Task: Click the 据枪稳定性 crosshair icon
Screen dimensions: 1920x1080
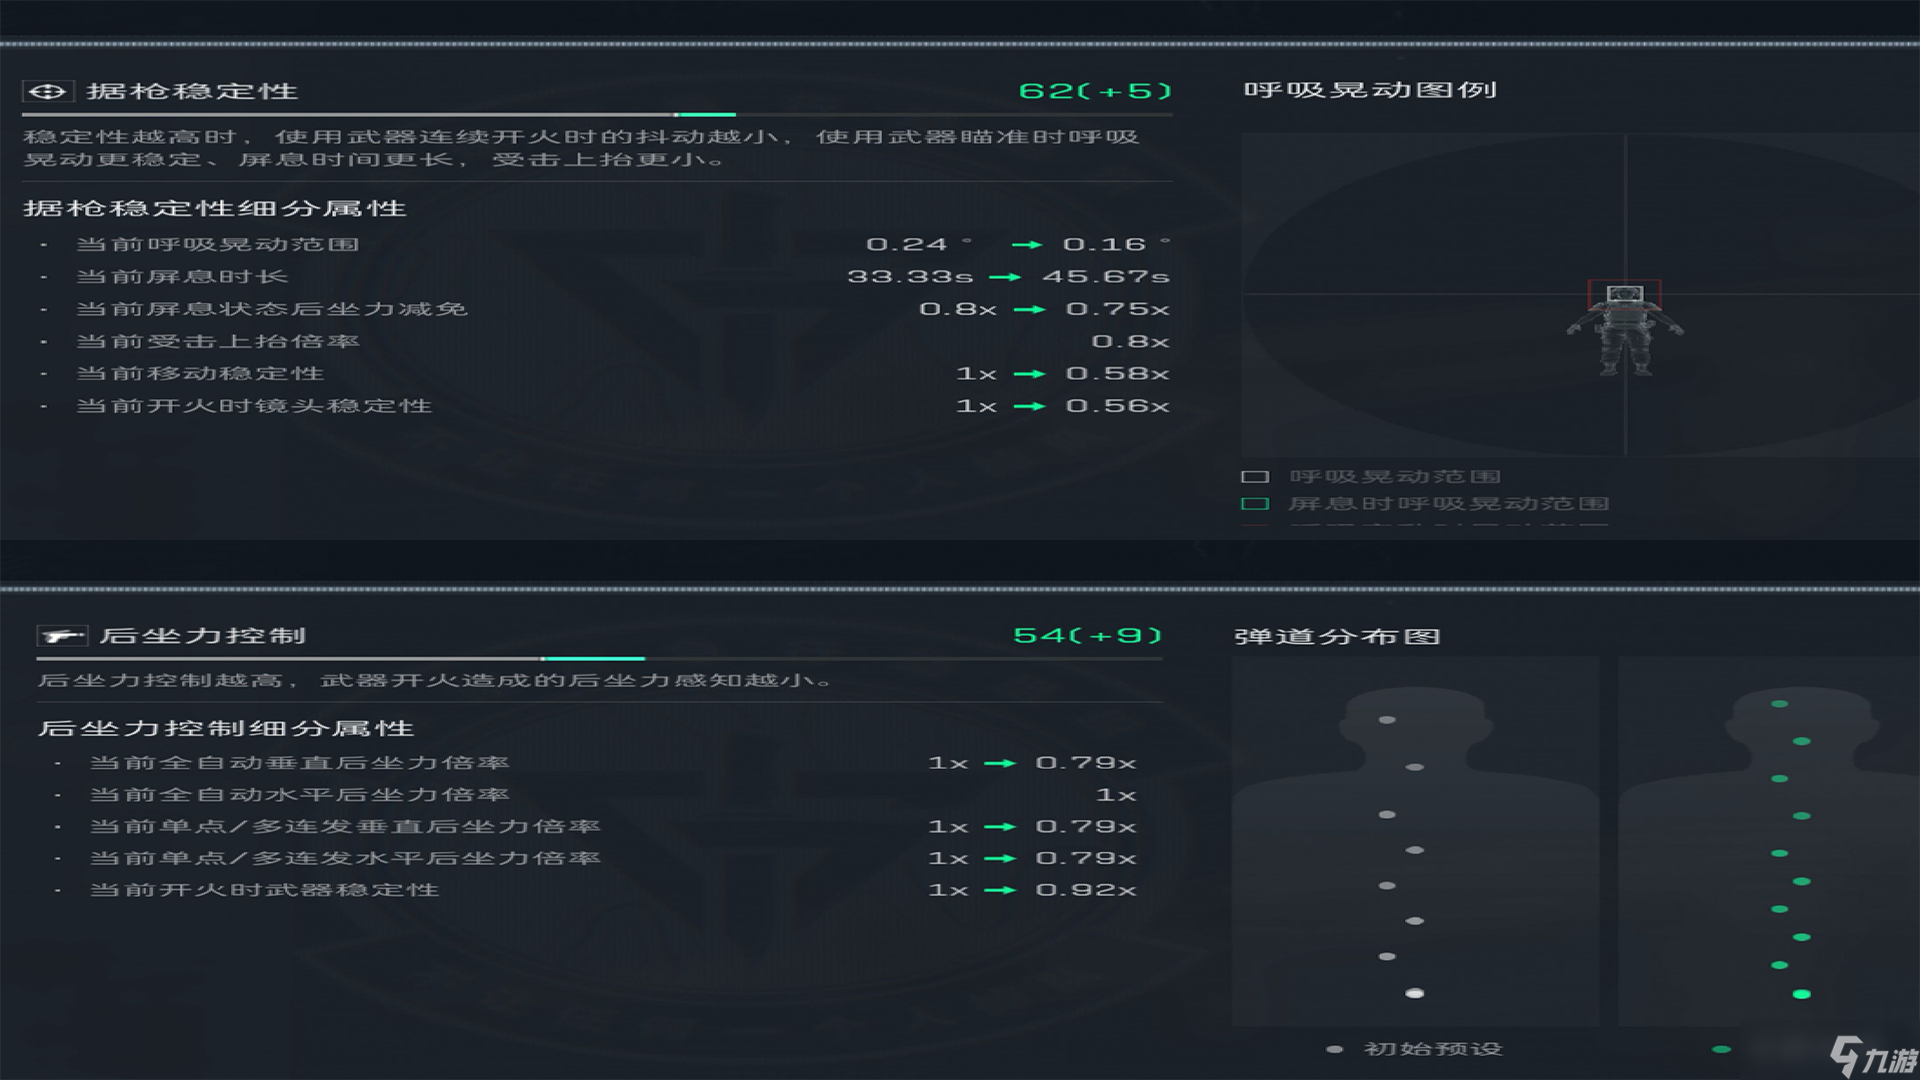Action: (47, 92)
